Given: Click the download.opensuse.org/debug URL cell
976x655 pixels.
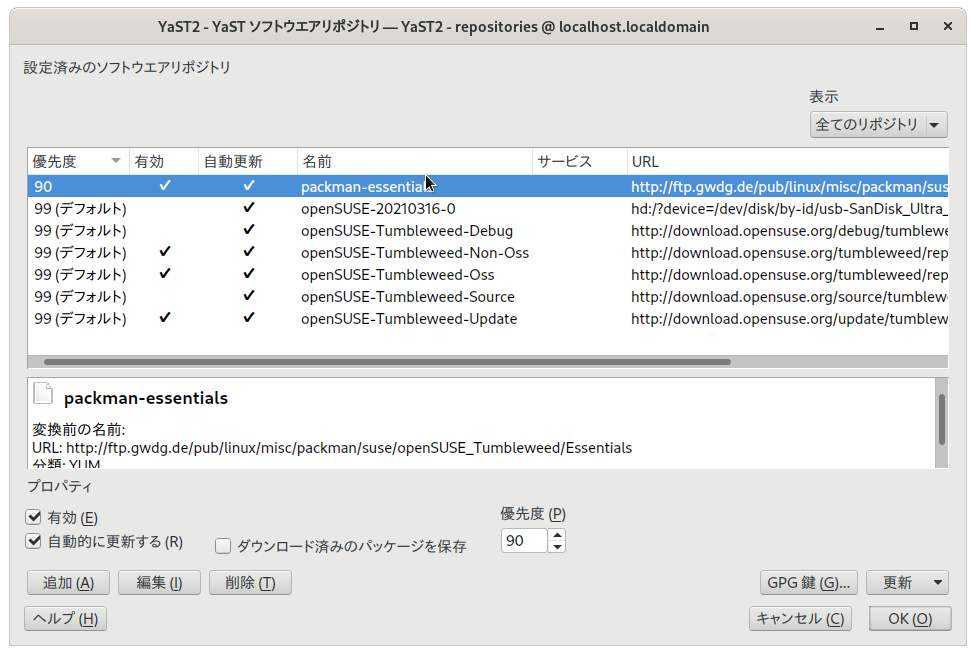Looking at the screenshot, I should pos(789,230).
